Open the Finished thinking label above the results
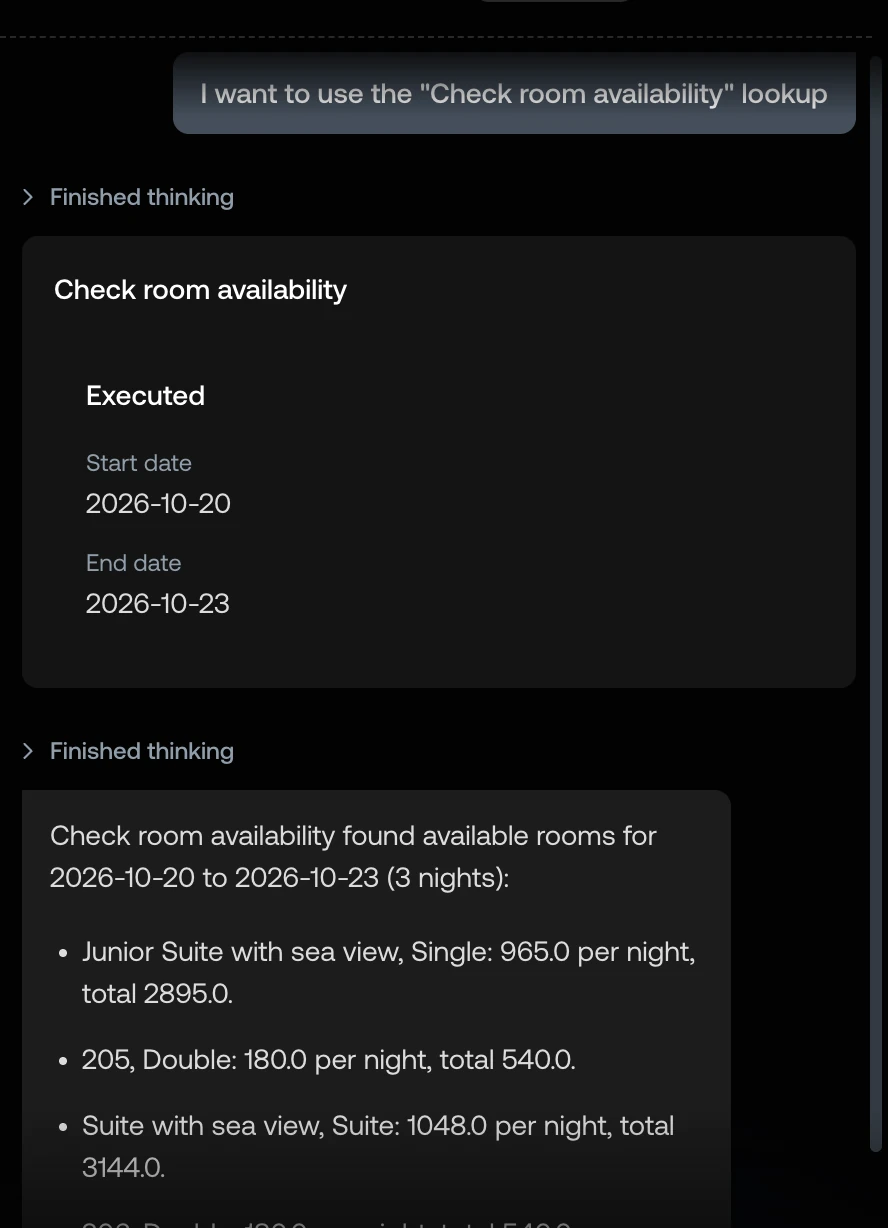The image size is (888, 1228). [x=142, y=751]
